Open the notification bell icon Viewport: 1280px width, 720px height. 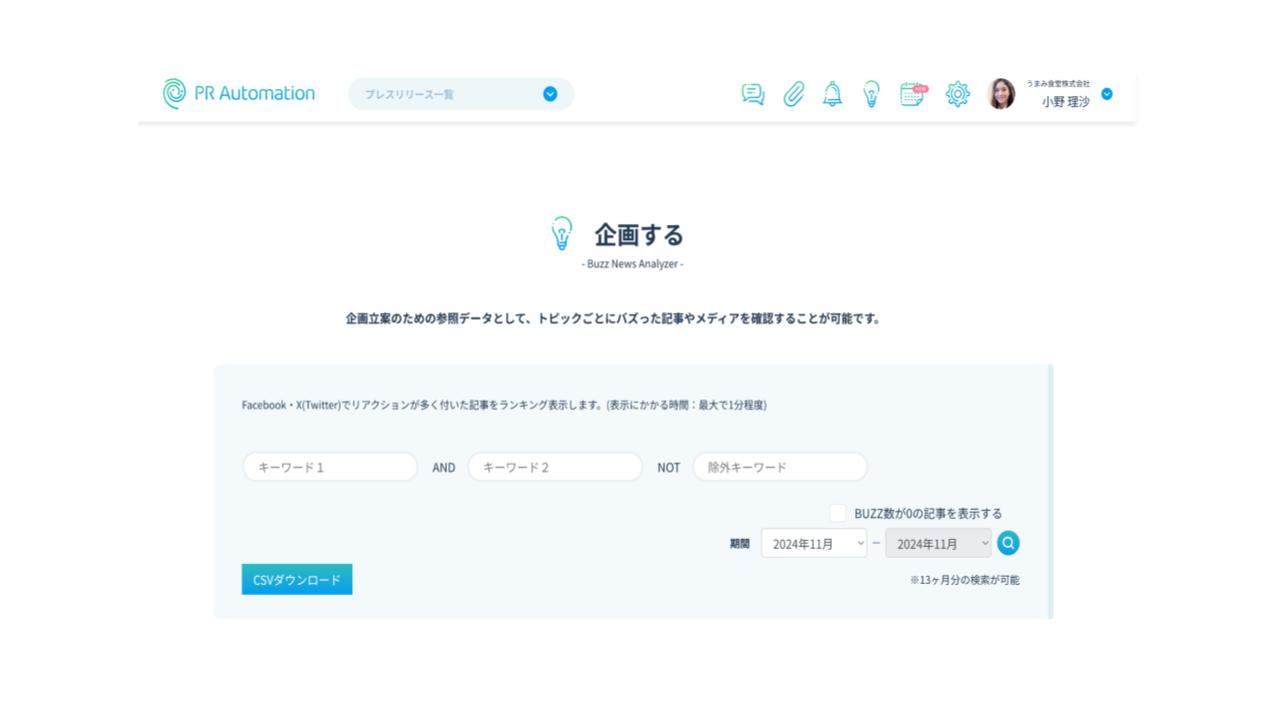(x=832, y=94)
